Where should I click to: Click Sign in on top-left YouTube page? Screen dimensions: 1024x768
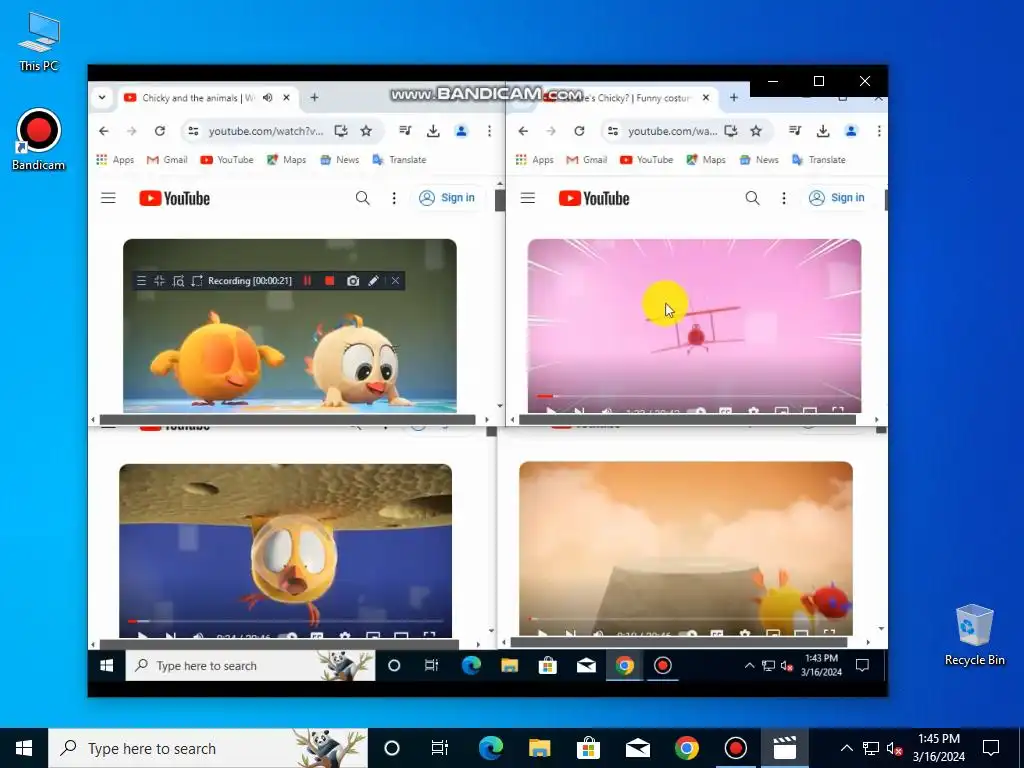pyautogui.click(x=447, y=198)
